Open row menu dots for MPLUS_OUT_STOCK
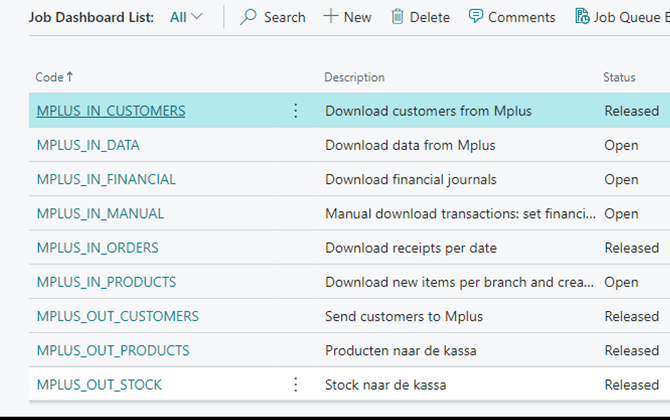Image resolution: width=670 pixels, height=420 pixels. pyautogui.click(x=295, y=385)
